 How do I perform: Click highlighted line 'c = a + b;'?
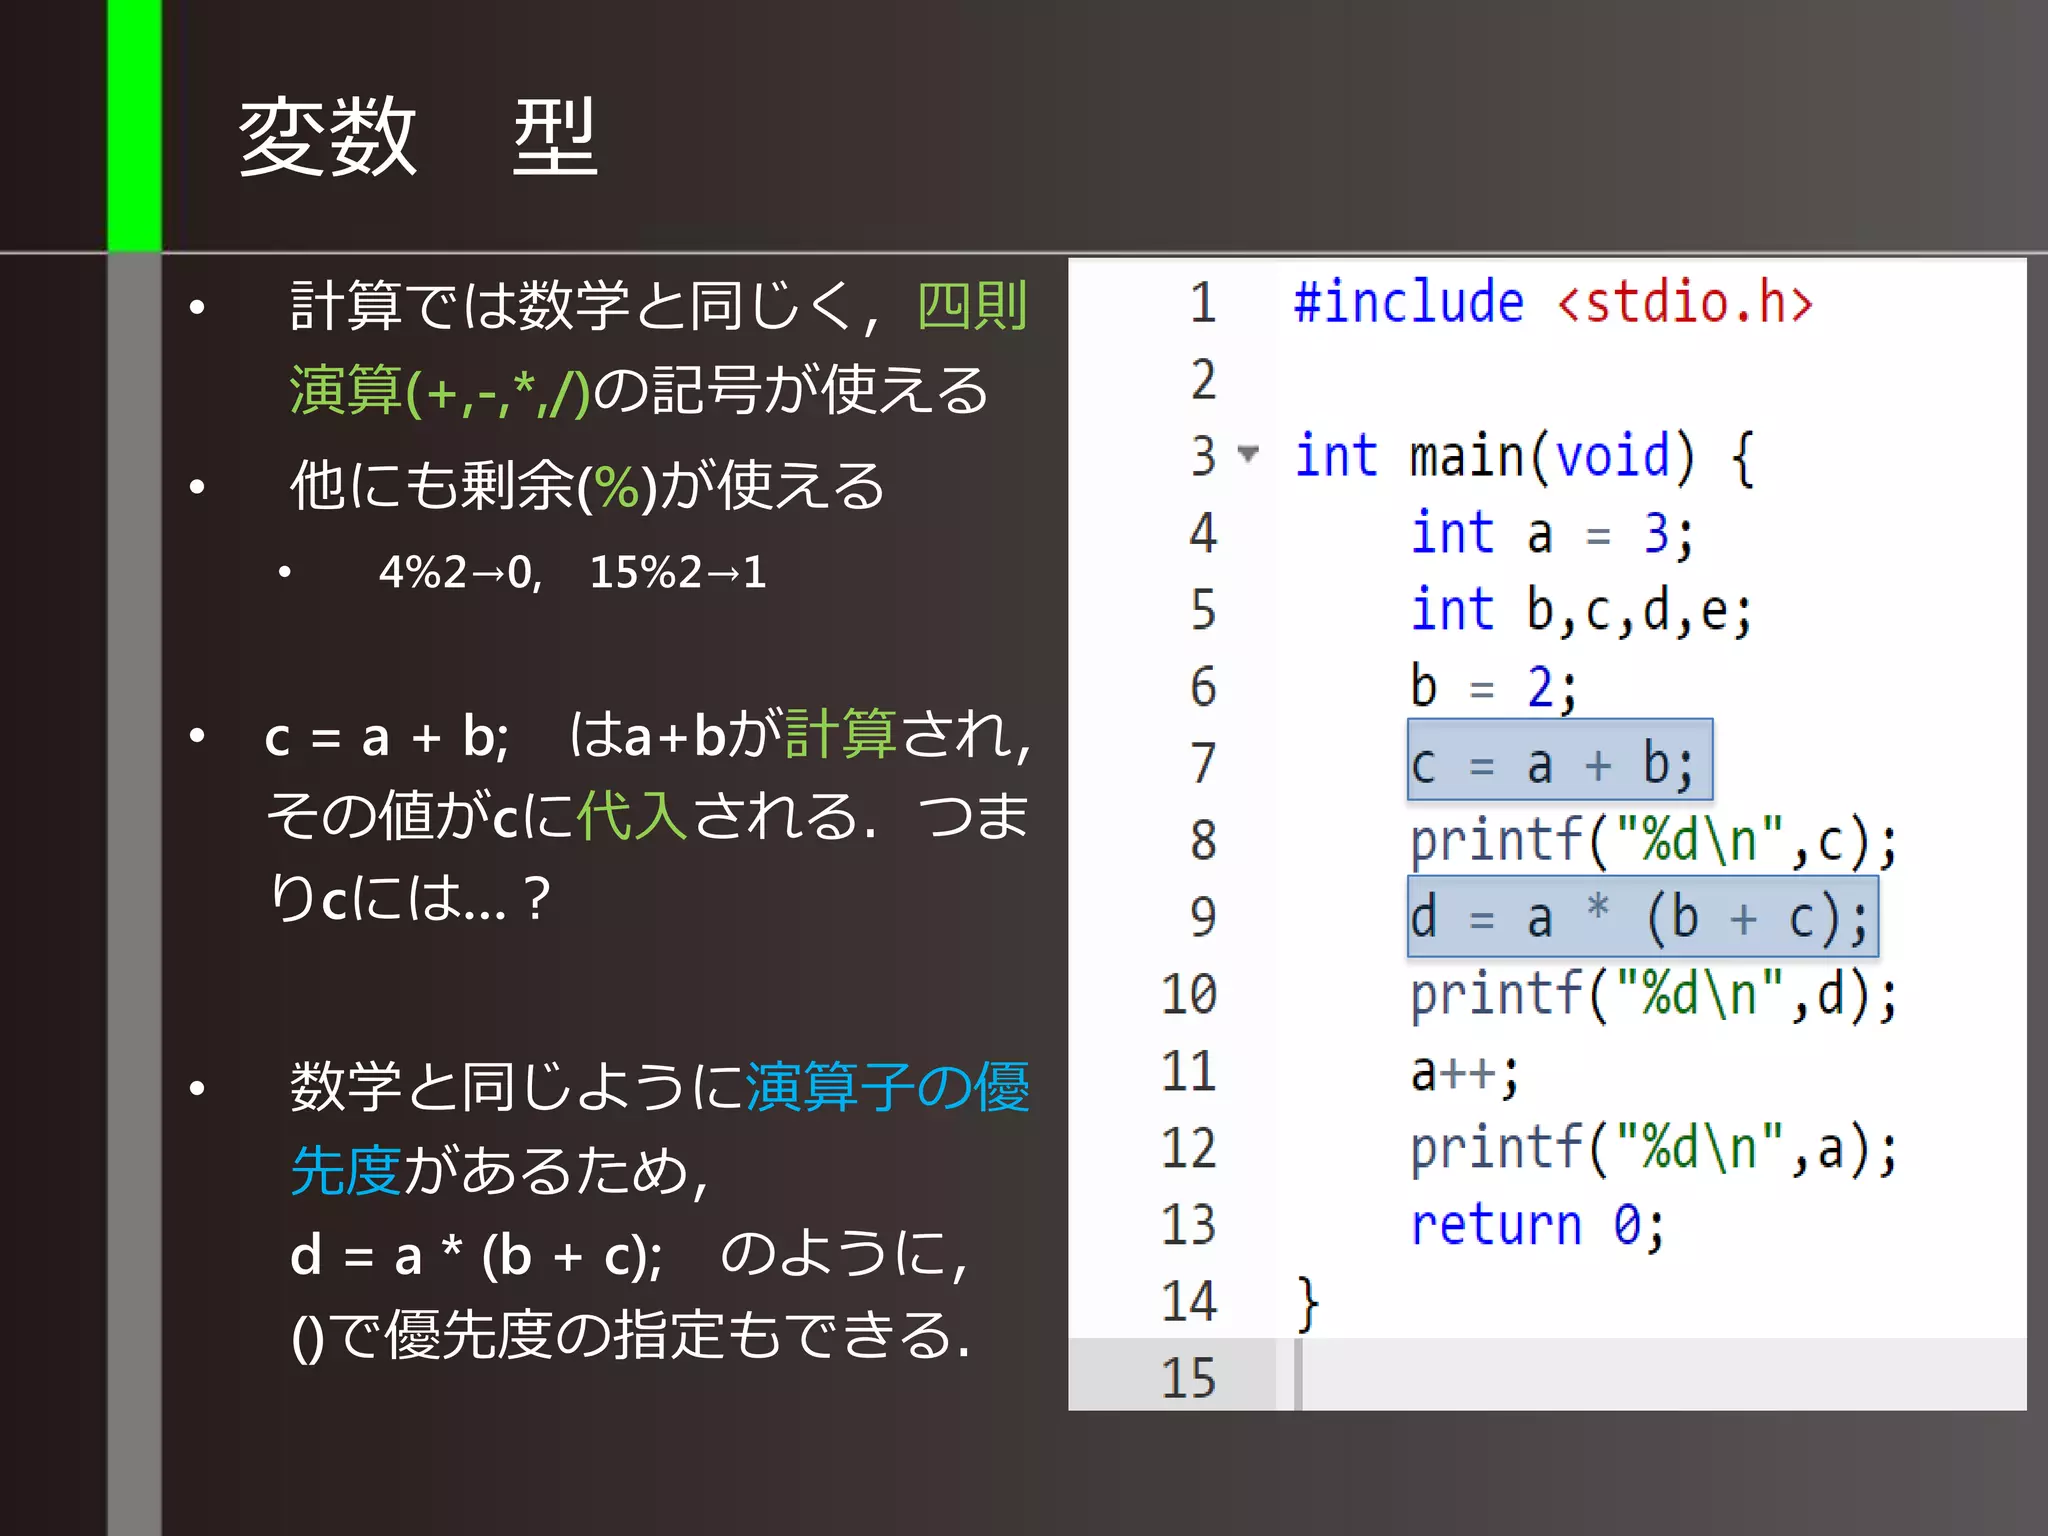[x=1560, y=760]
